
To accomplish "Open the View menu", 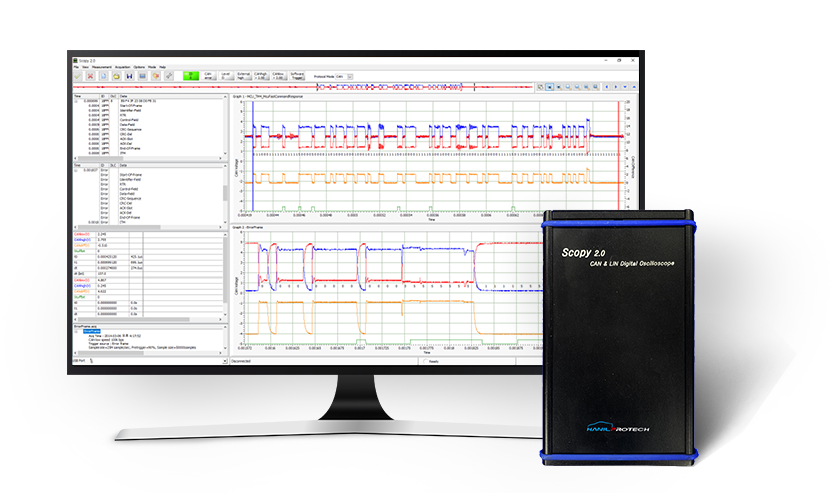I will coord(86,67).
